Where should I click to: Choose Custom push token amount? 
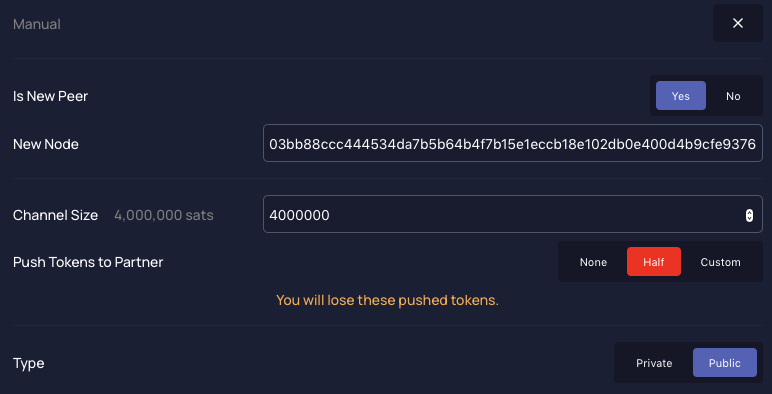pos(720,262)
